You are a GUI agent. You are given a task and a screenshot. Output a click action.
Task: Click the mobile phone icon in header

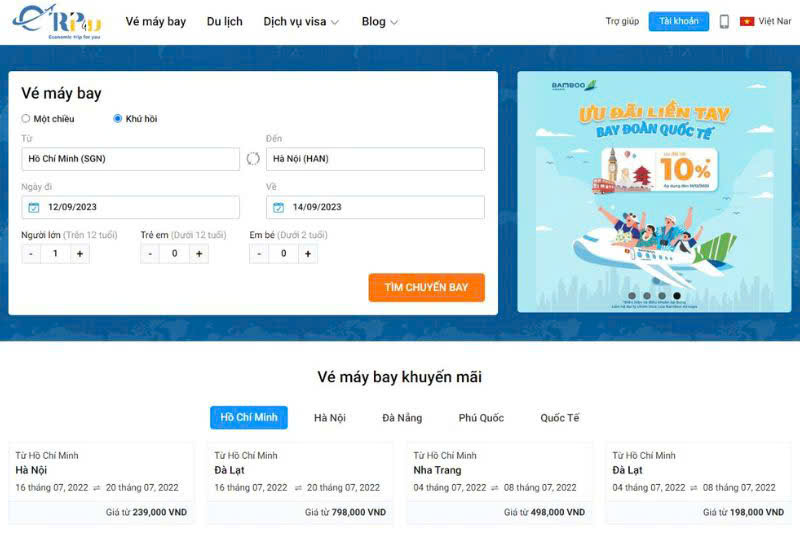tap(724, 21)
